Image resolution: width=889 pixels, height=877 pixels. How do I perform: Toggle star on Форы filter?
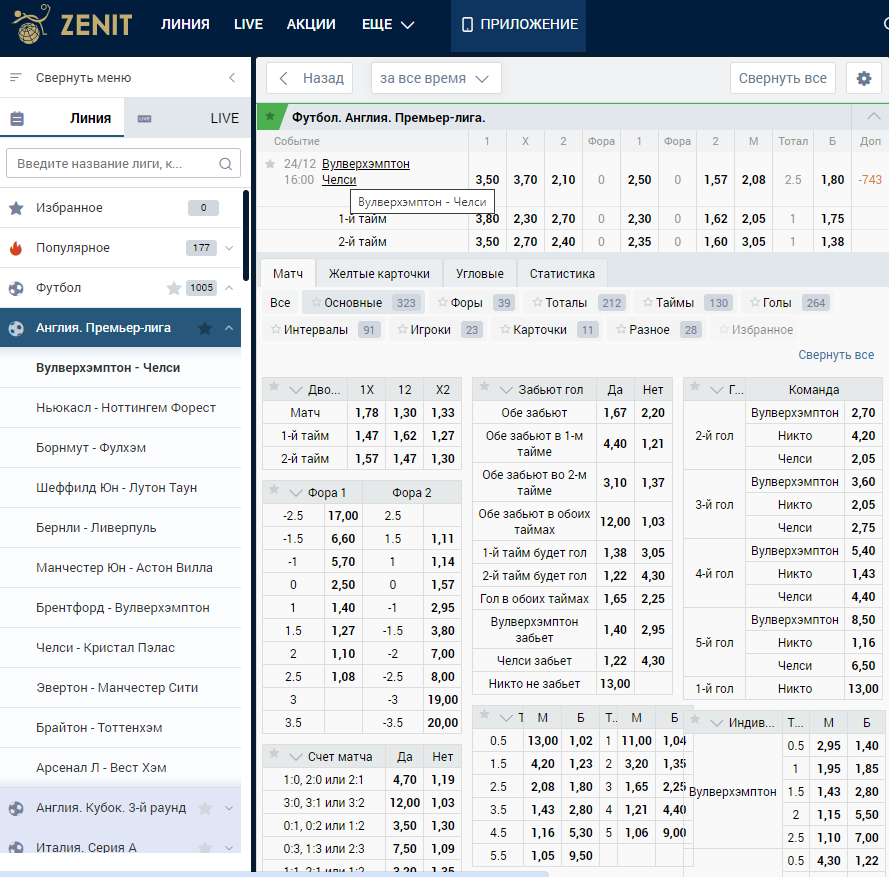[x=442, y=302]
